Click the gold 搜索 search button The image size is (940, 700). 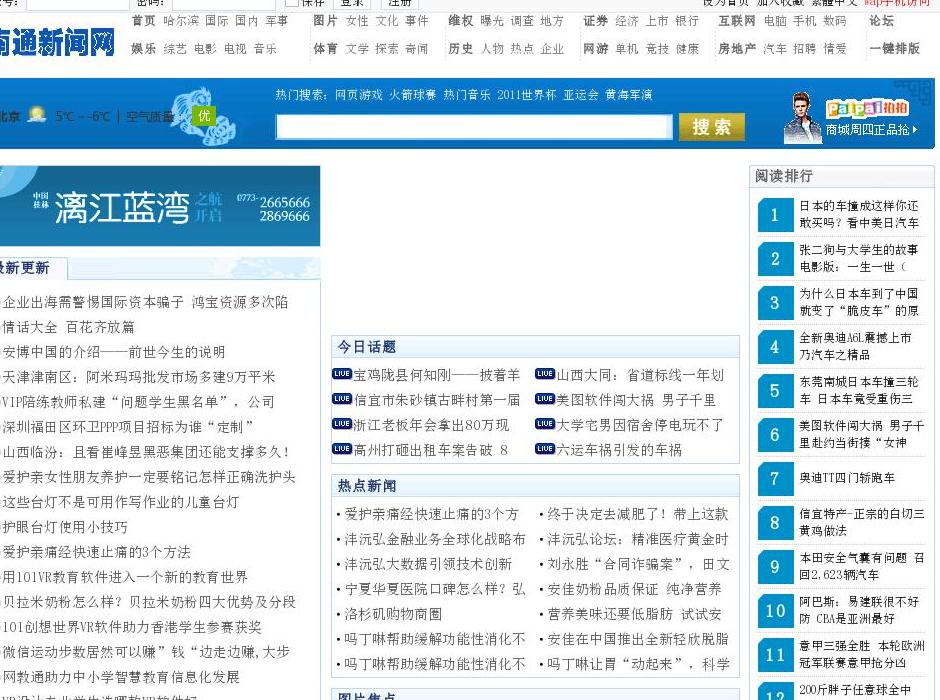(x=712, y=127)
